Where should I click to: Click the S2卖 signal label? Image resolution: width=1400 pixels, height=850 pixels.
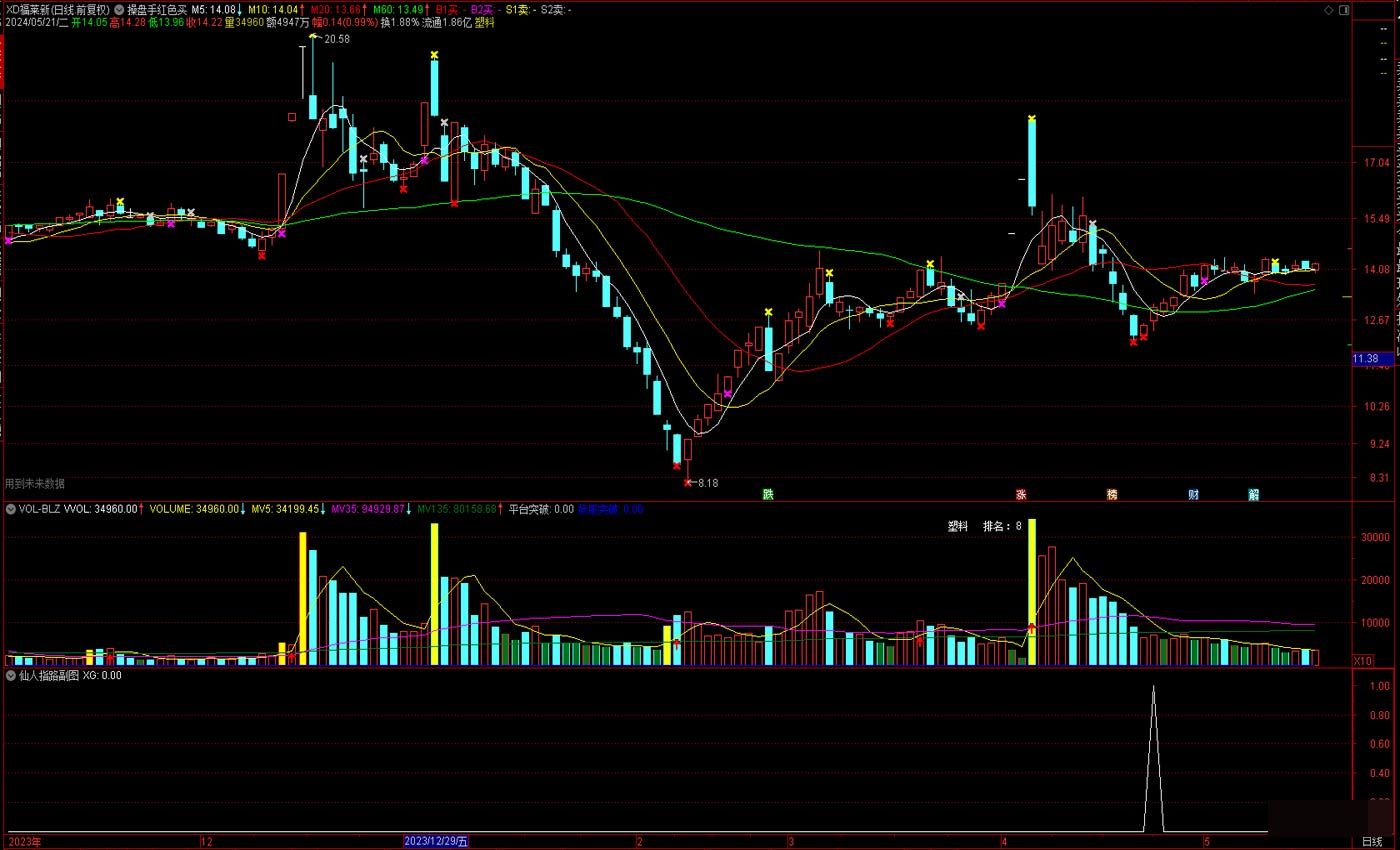(x=556, y=10)
